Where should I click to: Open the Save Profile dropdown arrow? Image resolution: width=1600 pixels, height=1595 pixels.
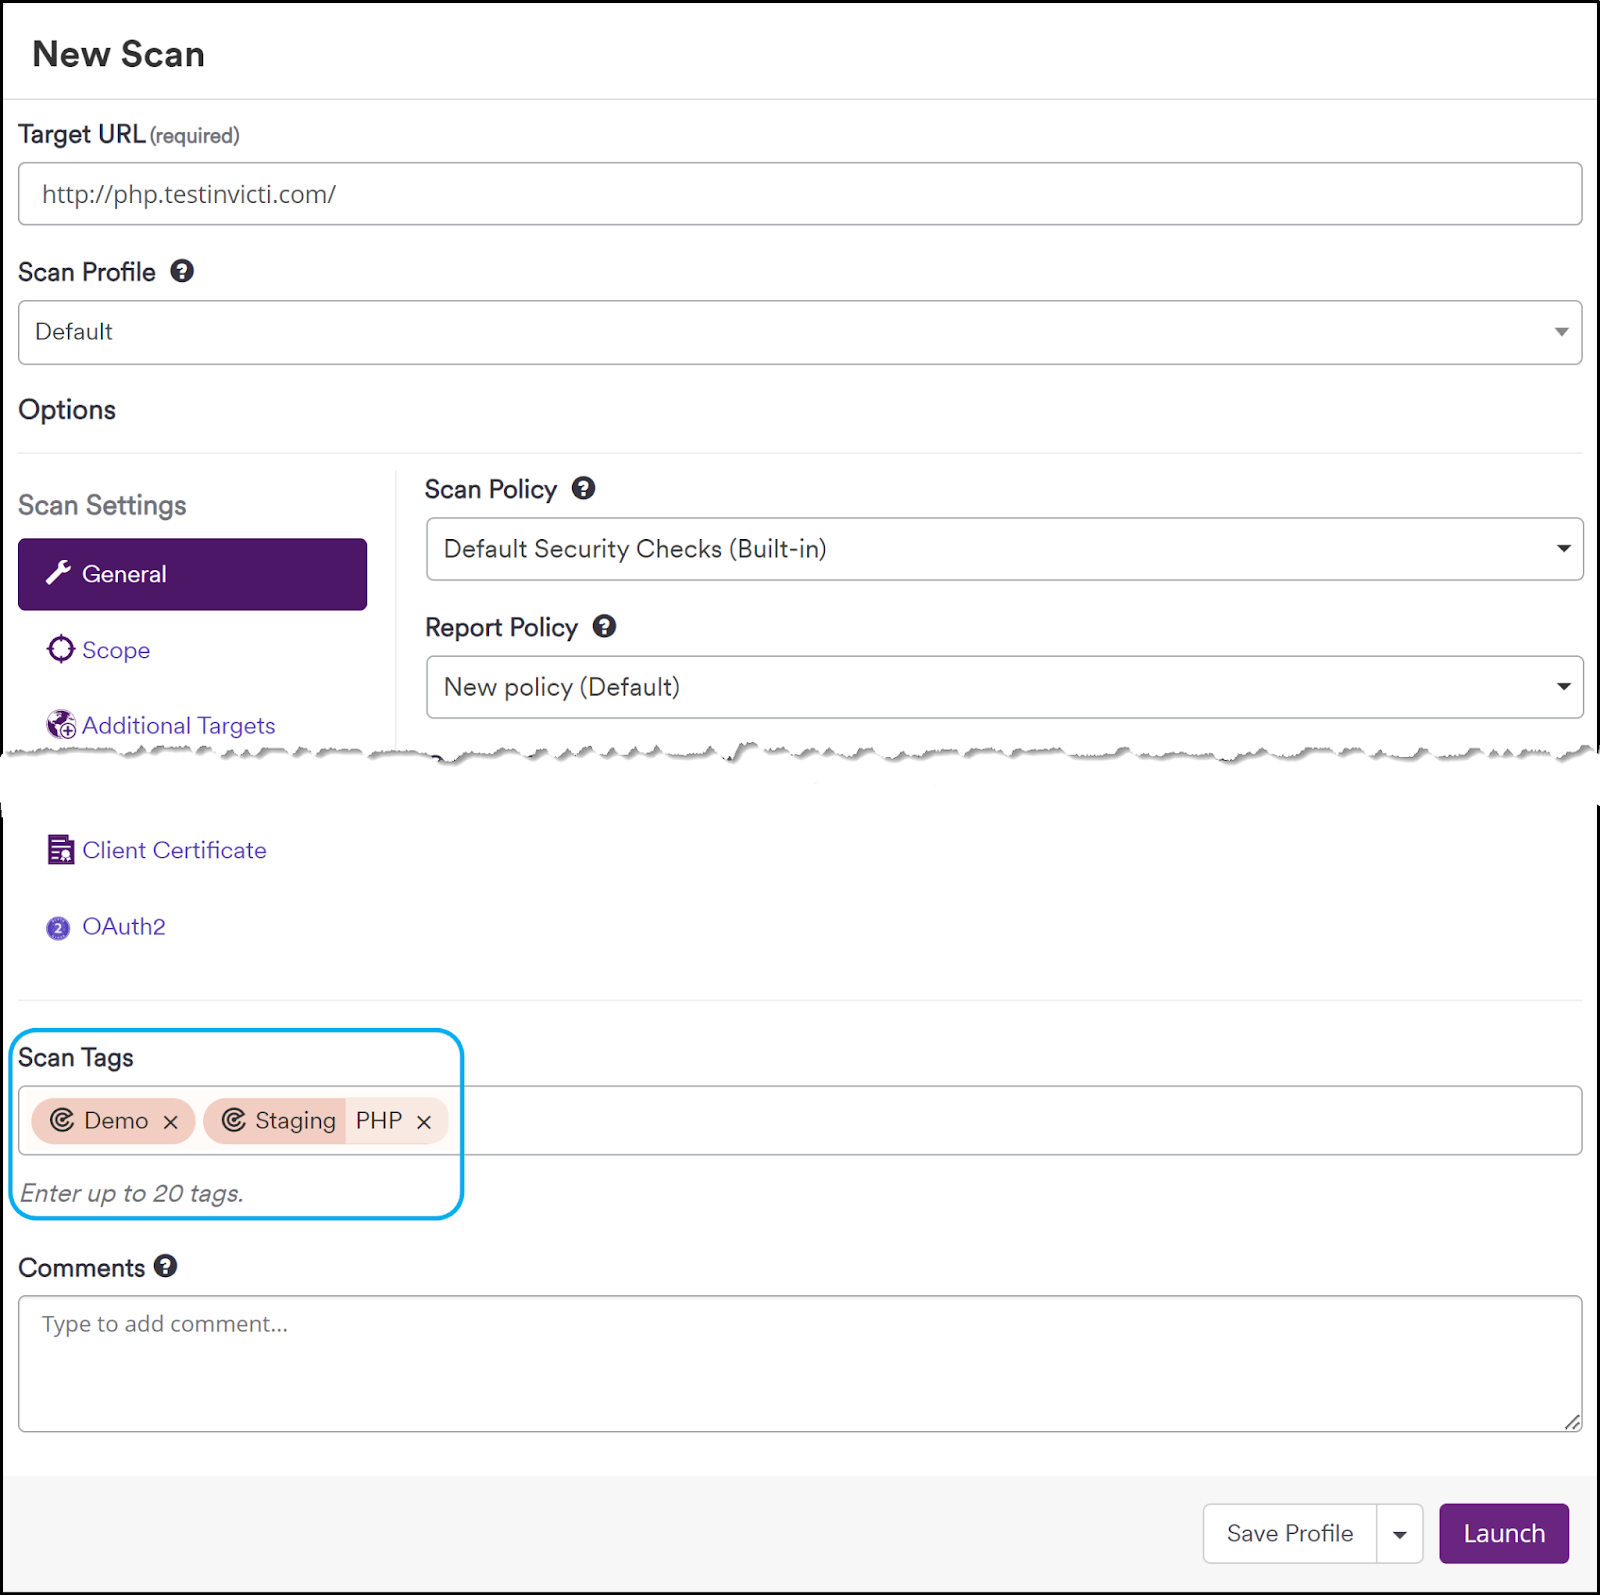(x=1400, y=1533)
